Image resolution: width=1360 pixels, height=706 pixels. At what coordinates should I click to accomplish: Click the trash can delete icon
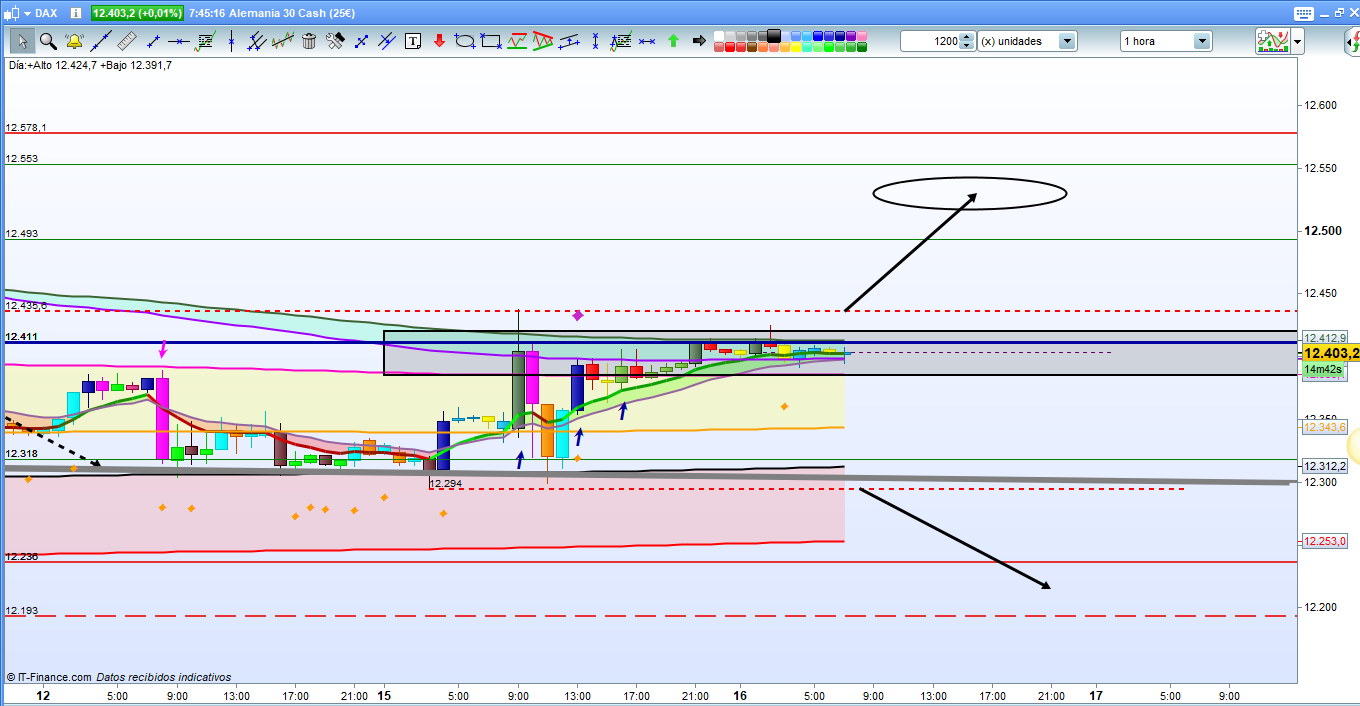click(309, 41)
